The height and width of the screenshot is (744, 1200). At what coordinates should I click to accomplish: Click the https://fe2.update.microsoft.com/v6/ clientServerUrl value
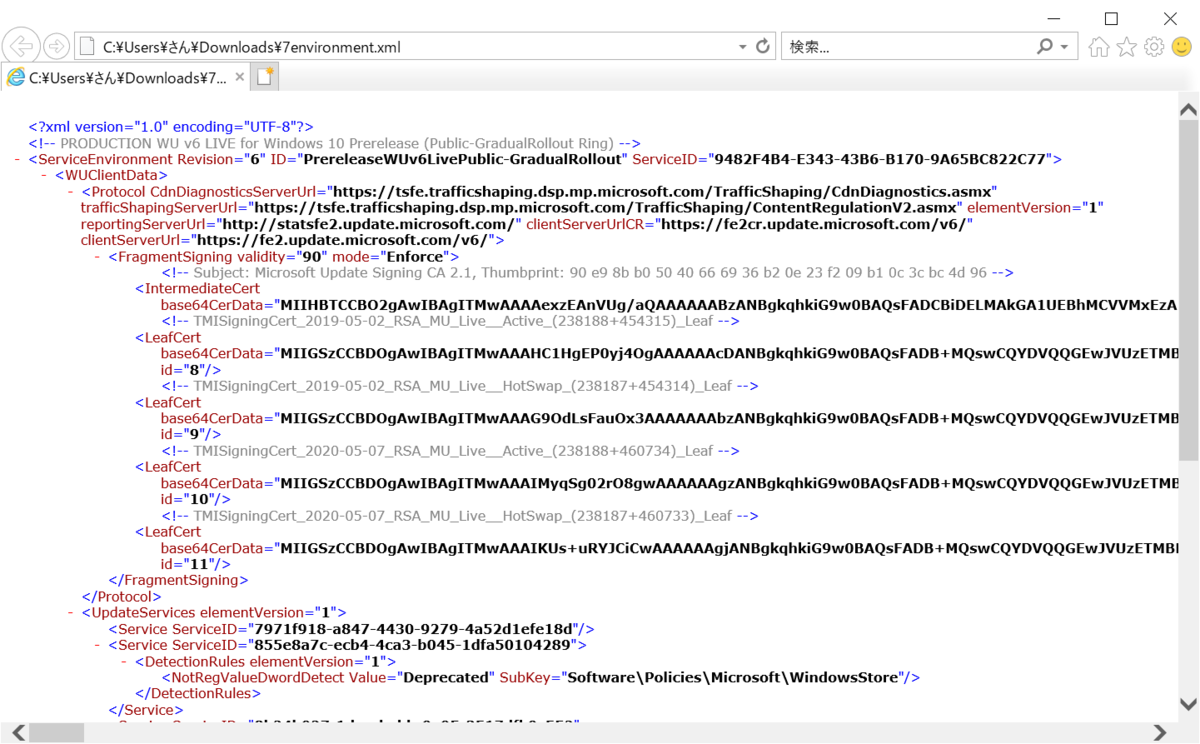point(342,240)
